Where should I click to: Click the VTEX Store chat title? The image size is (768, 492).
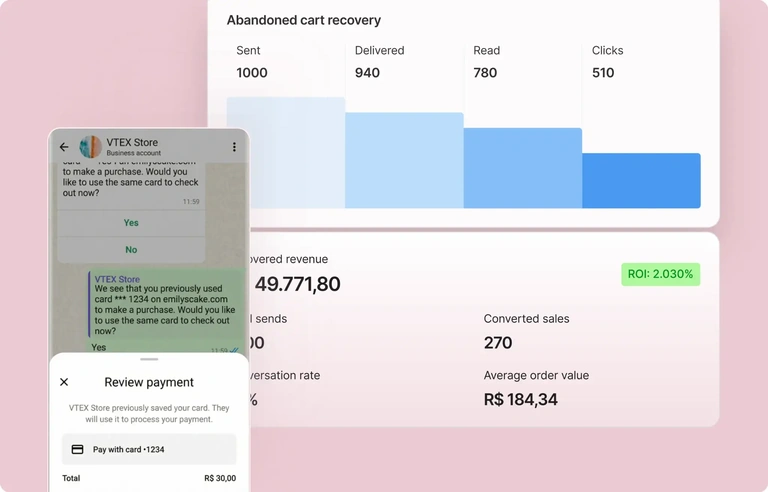[132, 142]
